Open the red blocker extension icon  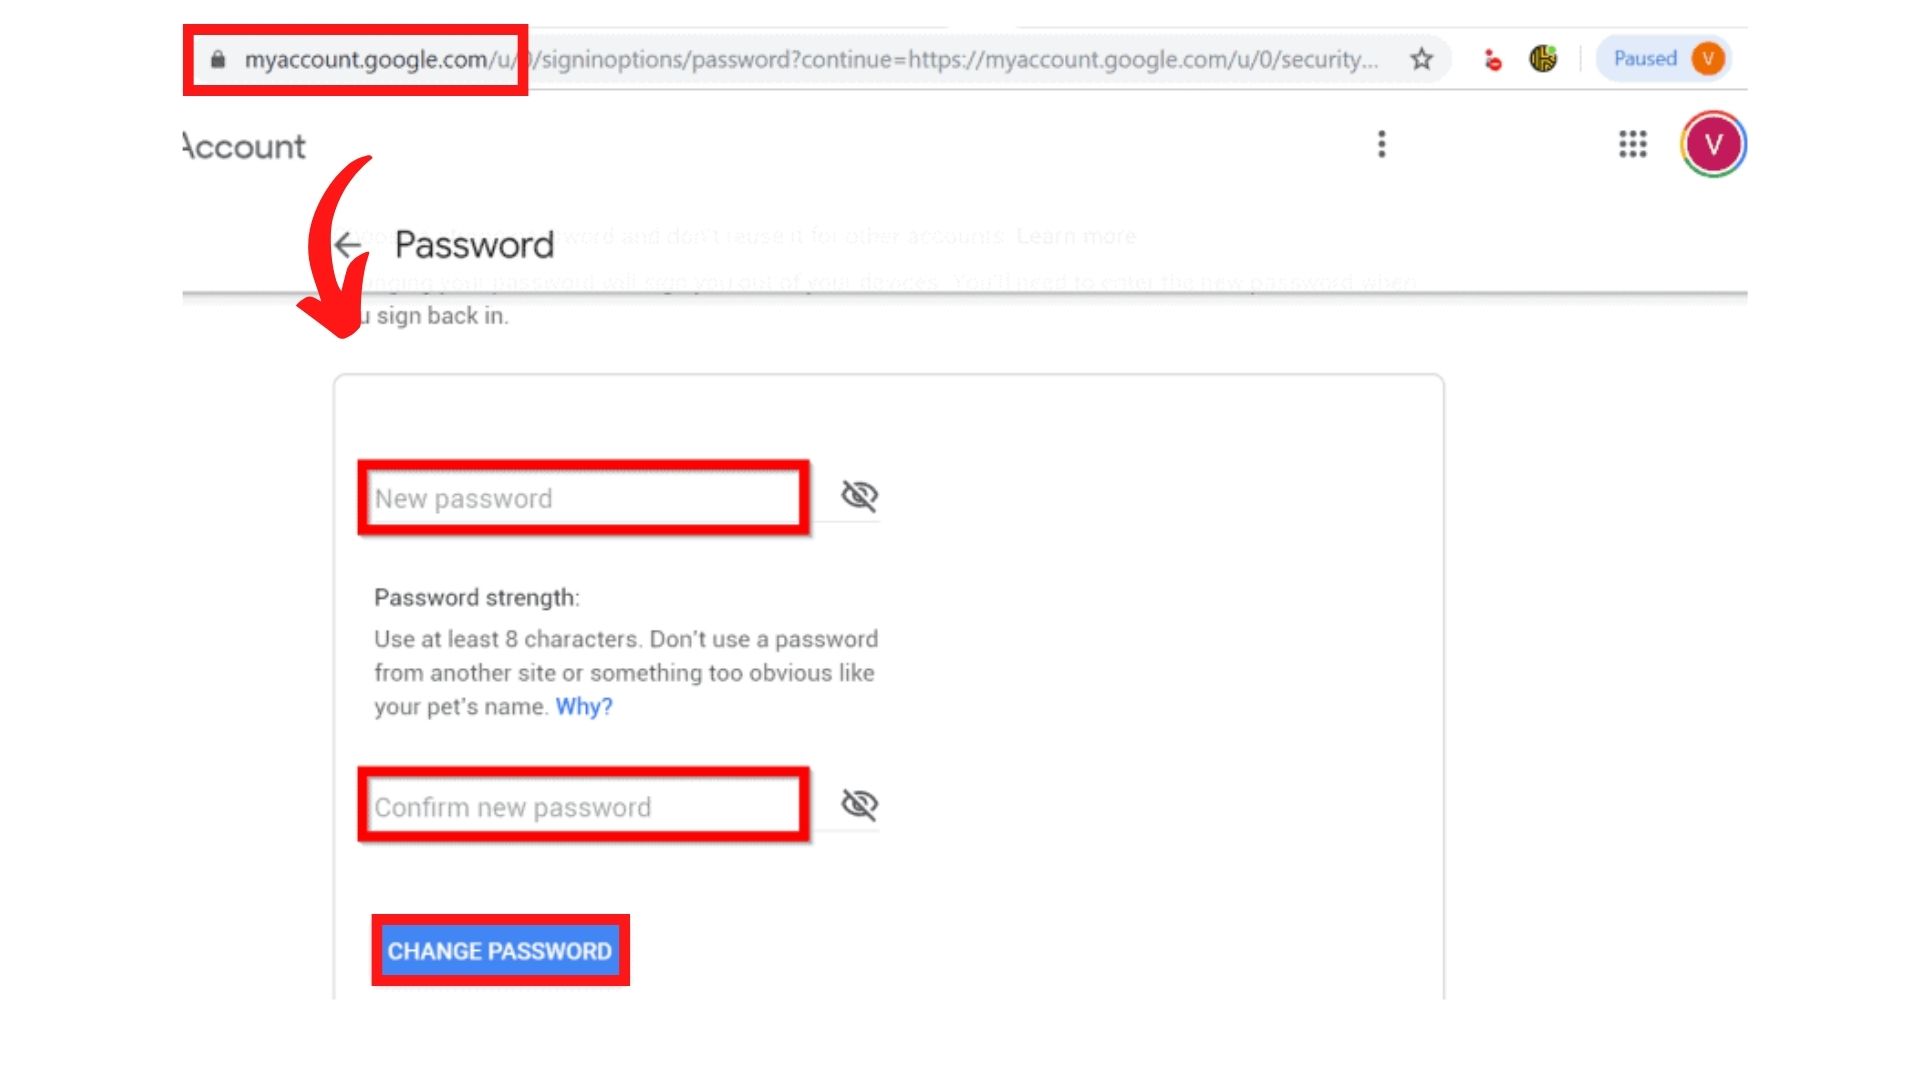click(1492, 60)
